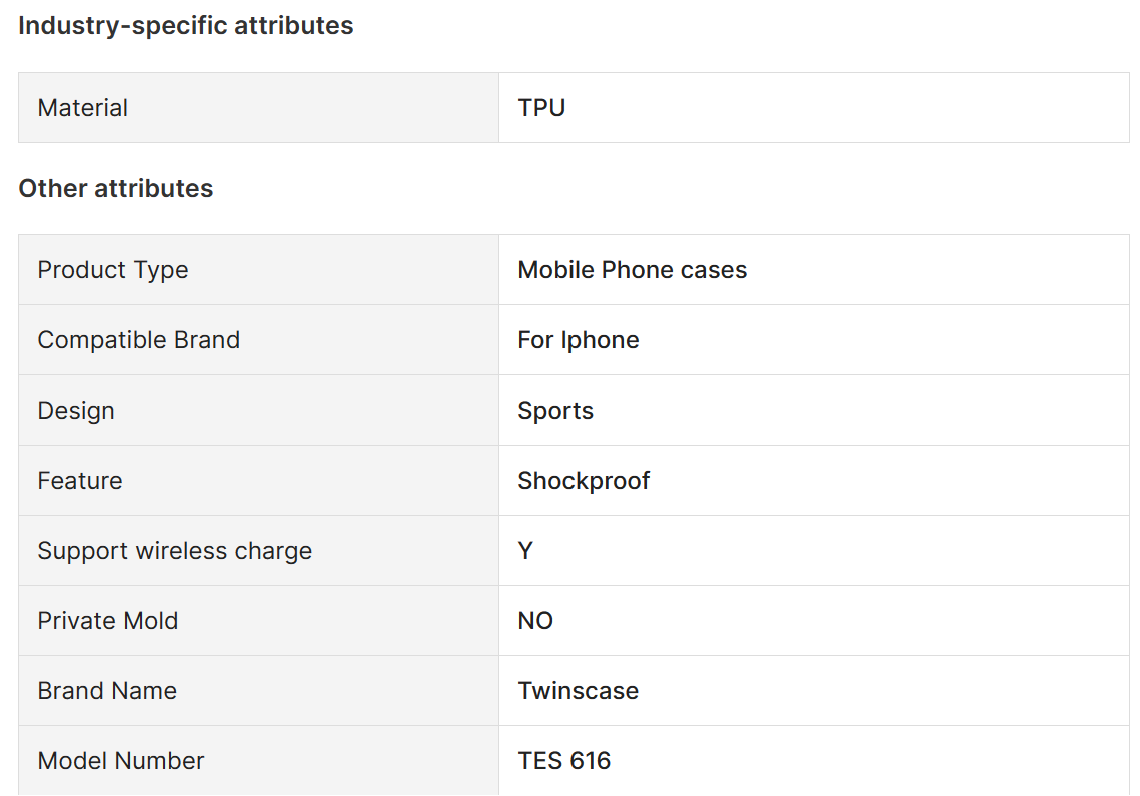Select the Y wireless charge value

point(525,551)
